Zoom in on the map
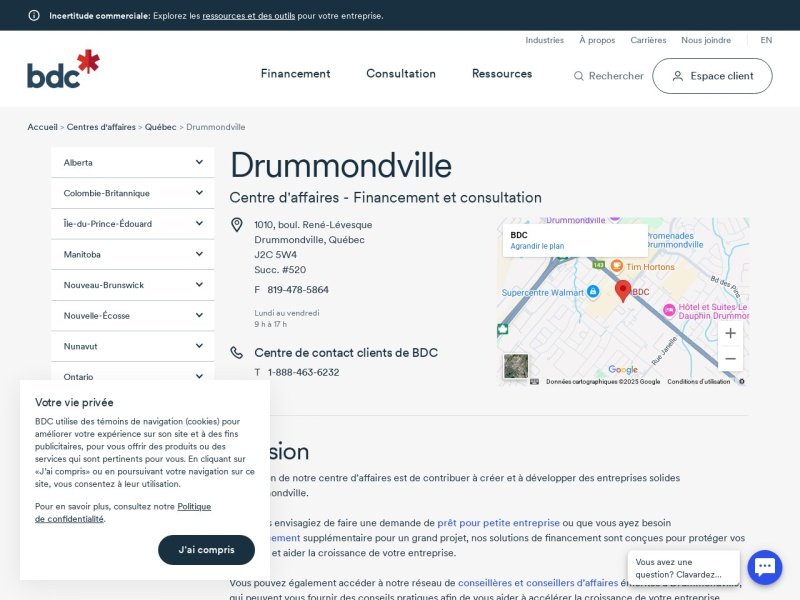The height and width of the screenshot is (600, 800). coord(730,333)
